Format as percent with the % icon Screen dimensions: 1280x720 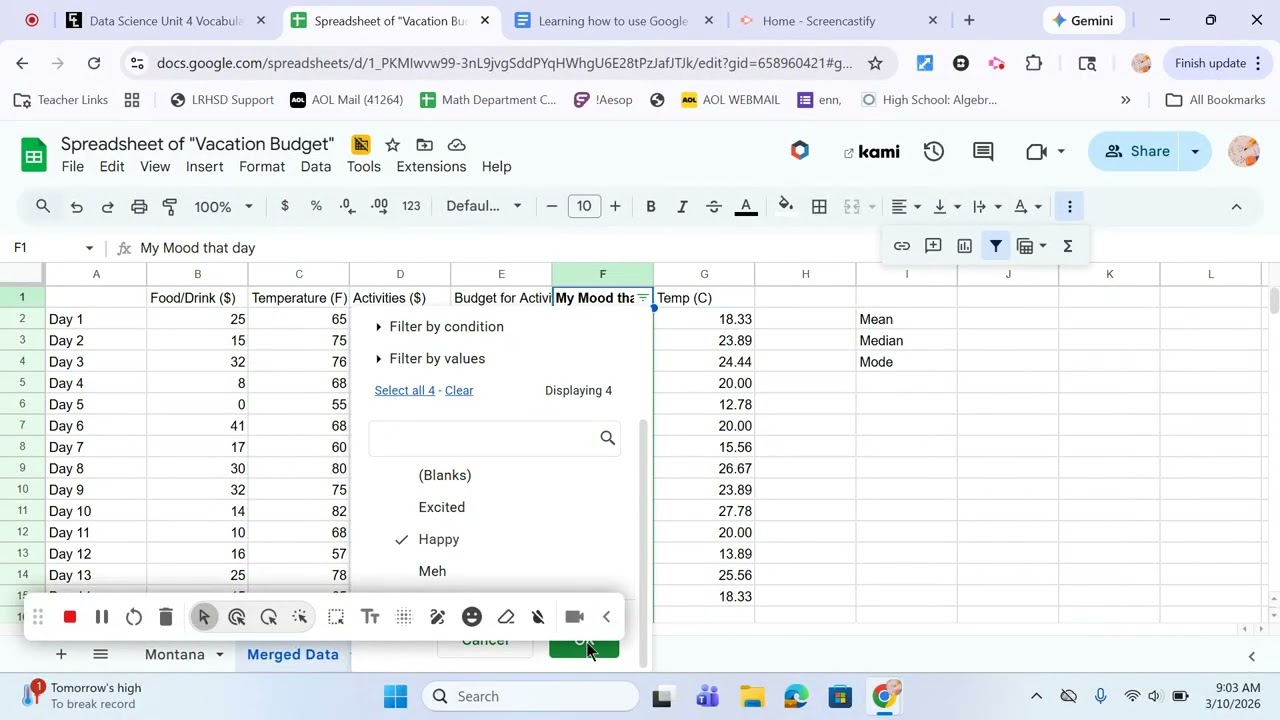[316, 206]
